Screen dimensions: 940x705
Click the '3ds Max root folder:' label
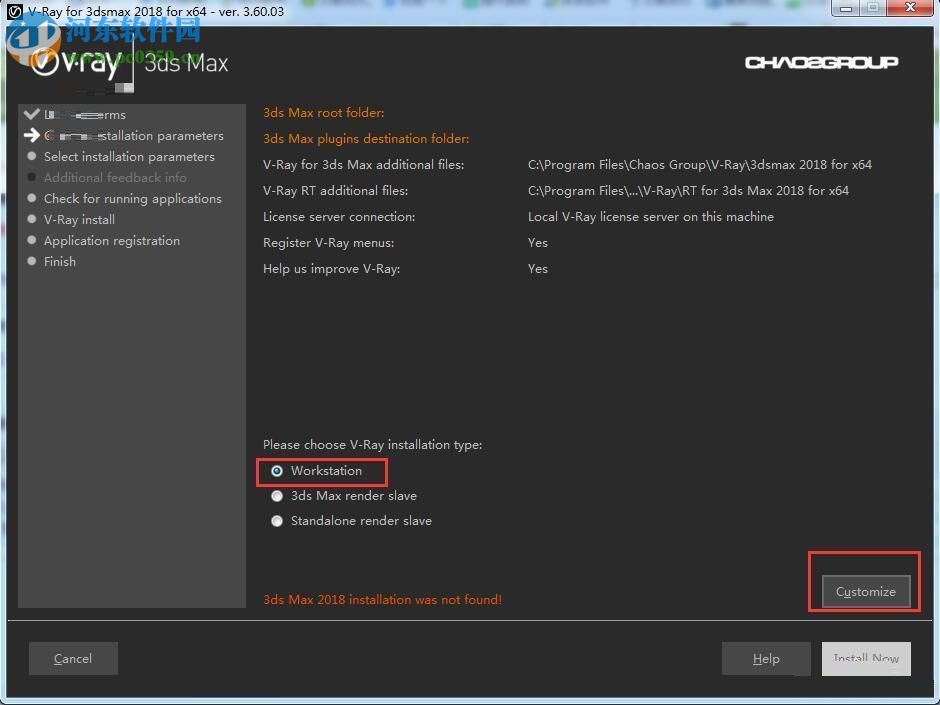[x=324, y=113]
